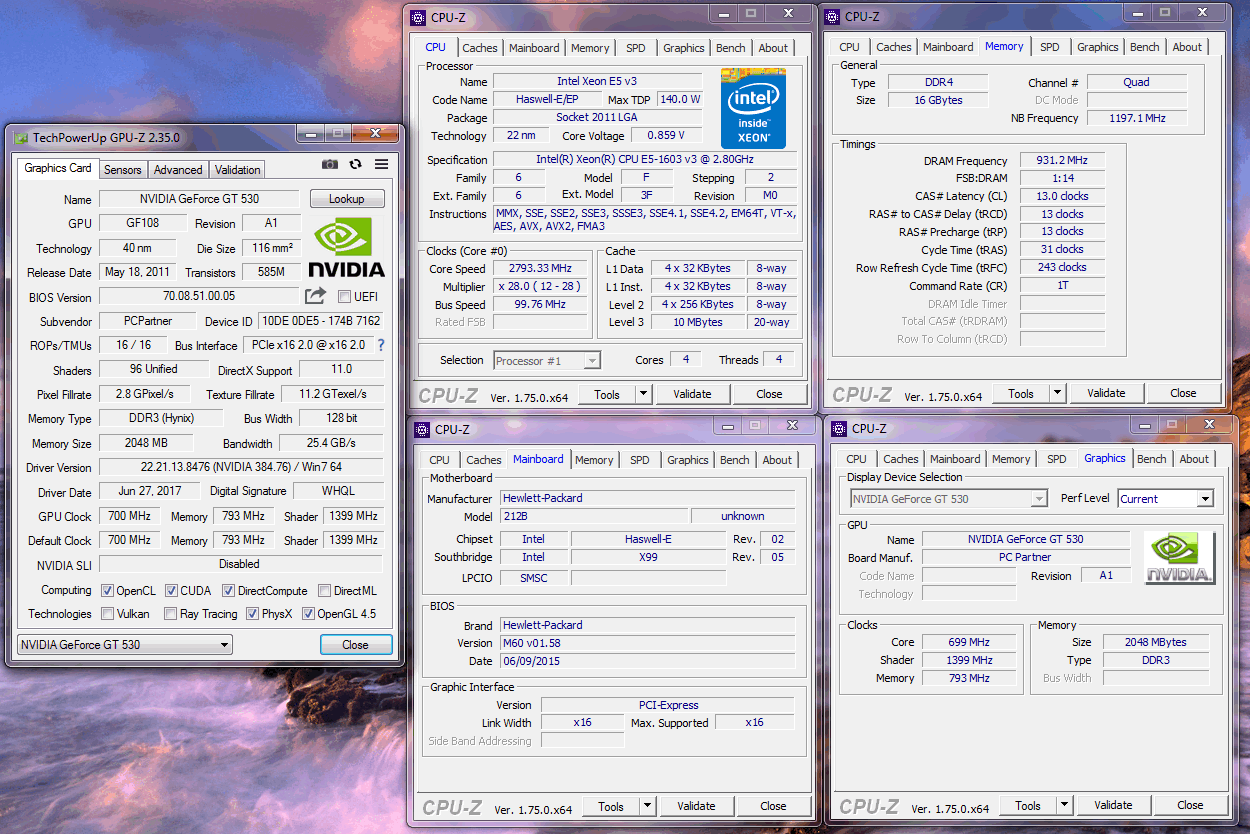The width and height of the screenshot is (1250, 834).
Task: Click CPU-Z icon in Mainboard window title
Action: (421, 430)
